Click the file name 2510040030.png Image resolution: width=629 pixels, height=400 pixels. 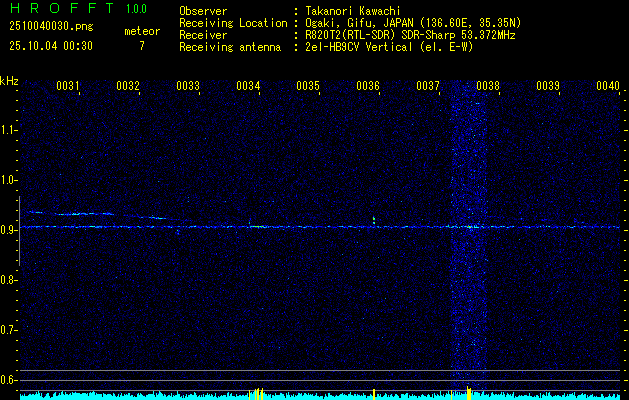tap(51, 27)
